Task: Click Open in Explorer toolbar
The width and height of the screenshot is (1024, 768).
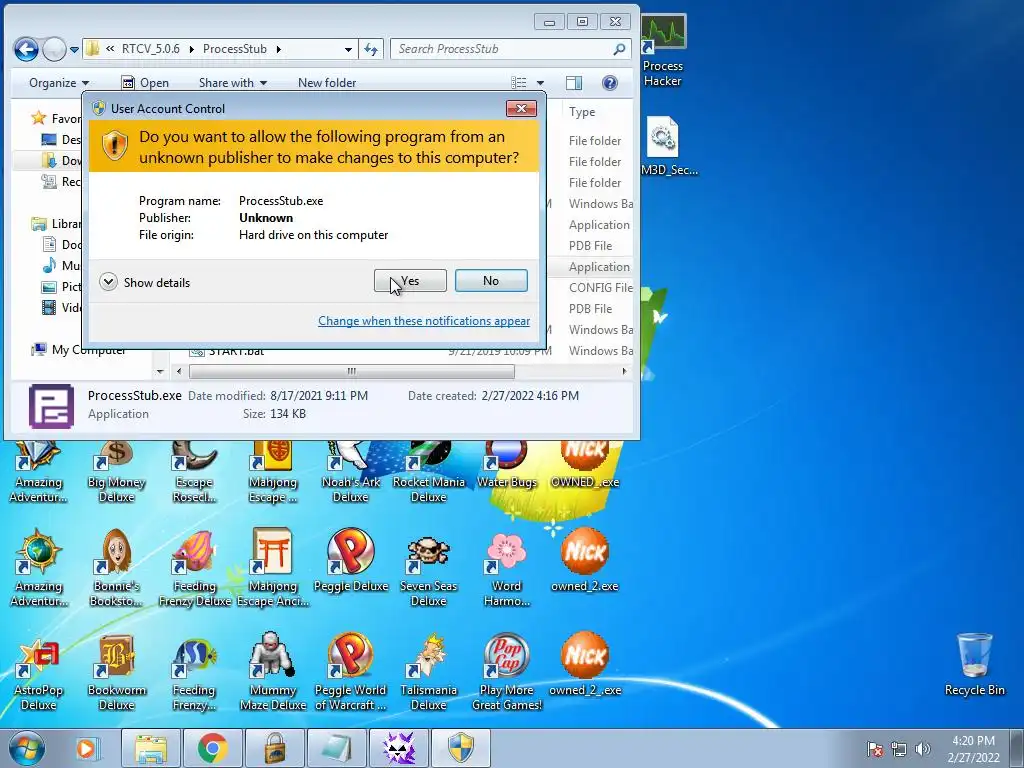Action: (x=145, y=83)
